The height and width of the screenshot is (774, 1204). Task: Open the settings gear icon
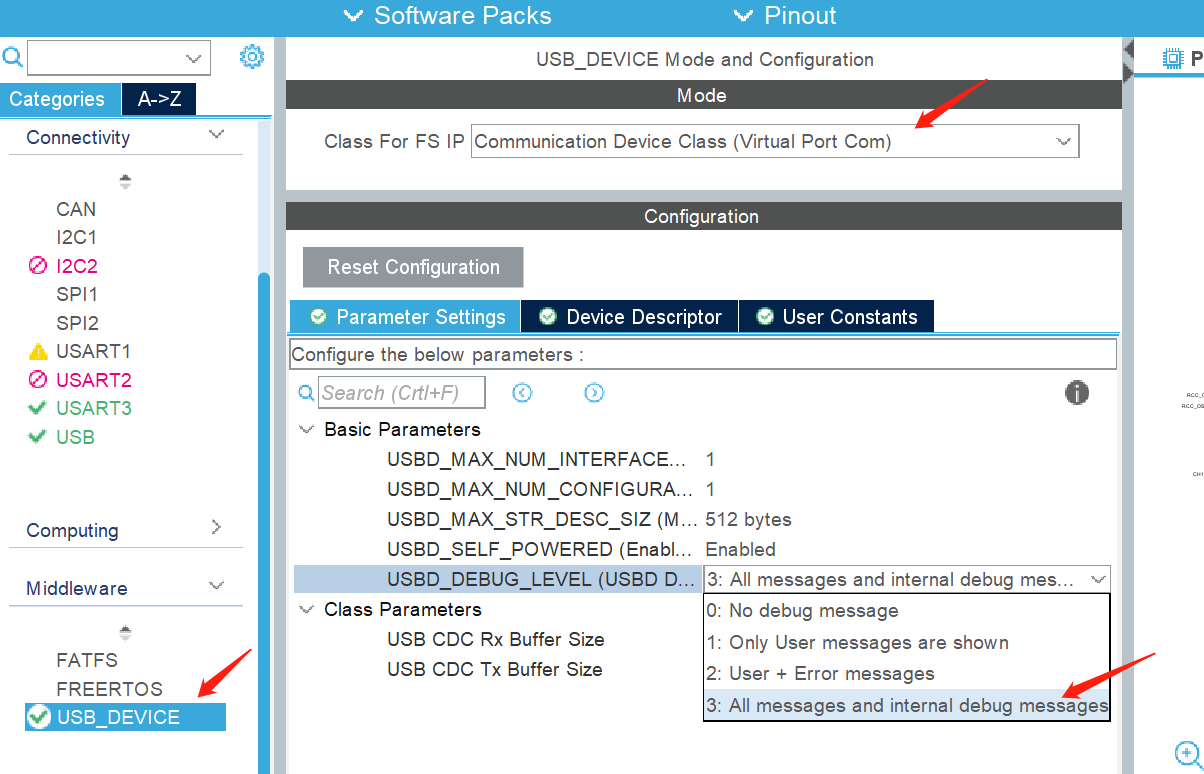251,57
